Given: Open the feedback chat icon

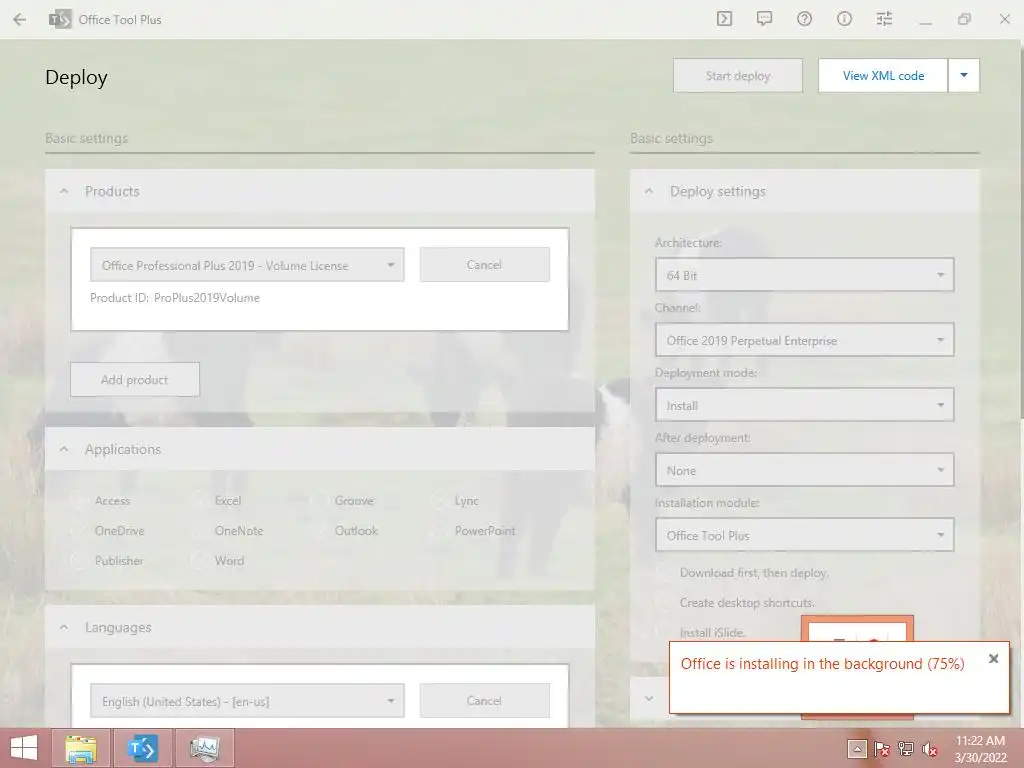Looking at the screenshot, I should point(764,19).
